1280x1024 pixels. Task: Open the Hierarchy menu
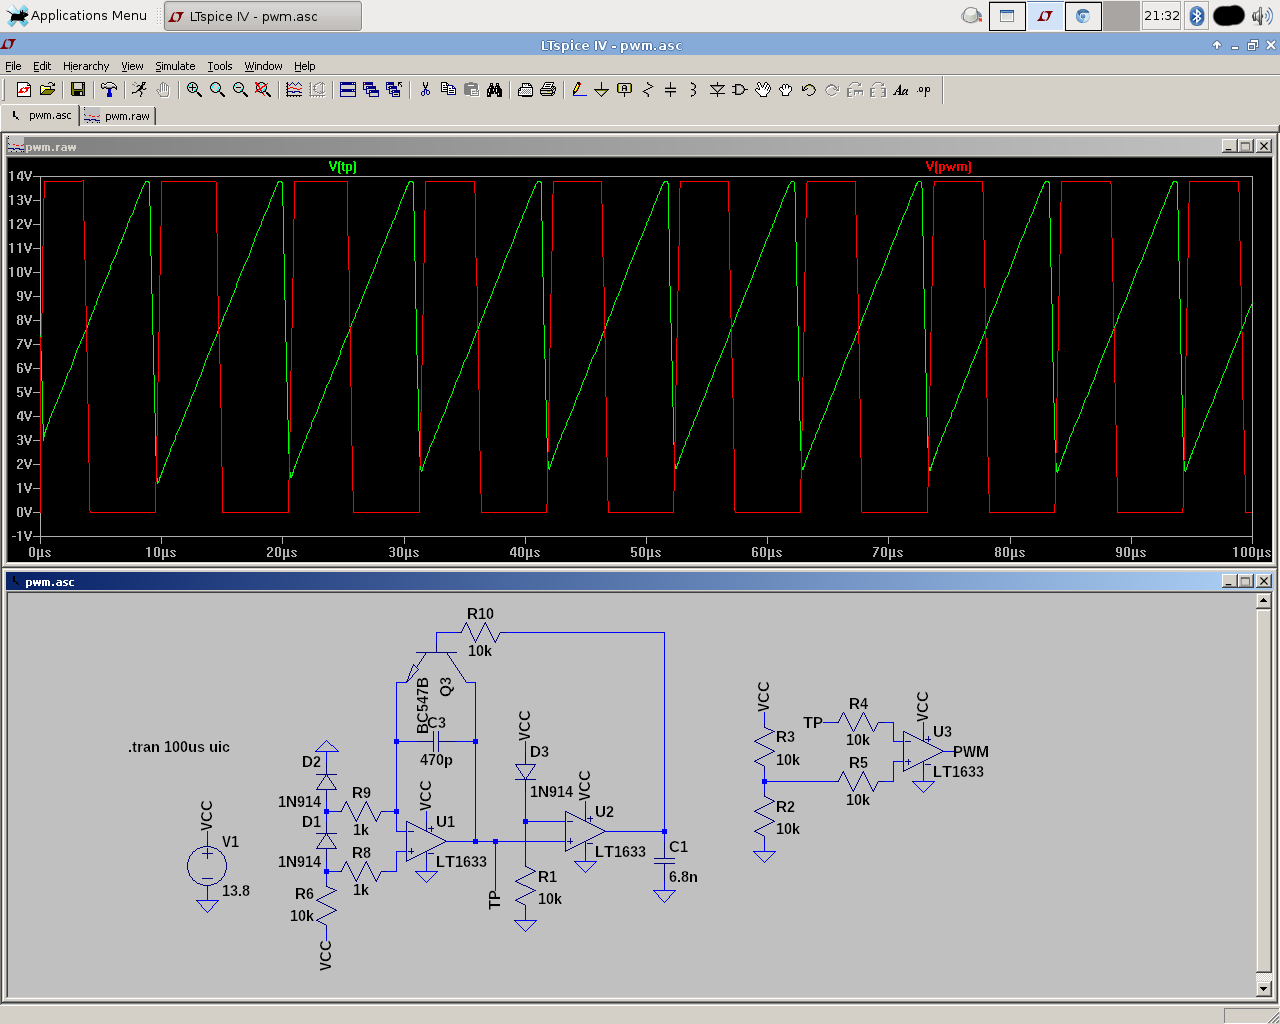point(86,66)
